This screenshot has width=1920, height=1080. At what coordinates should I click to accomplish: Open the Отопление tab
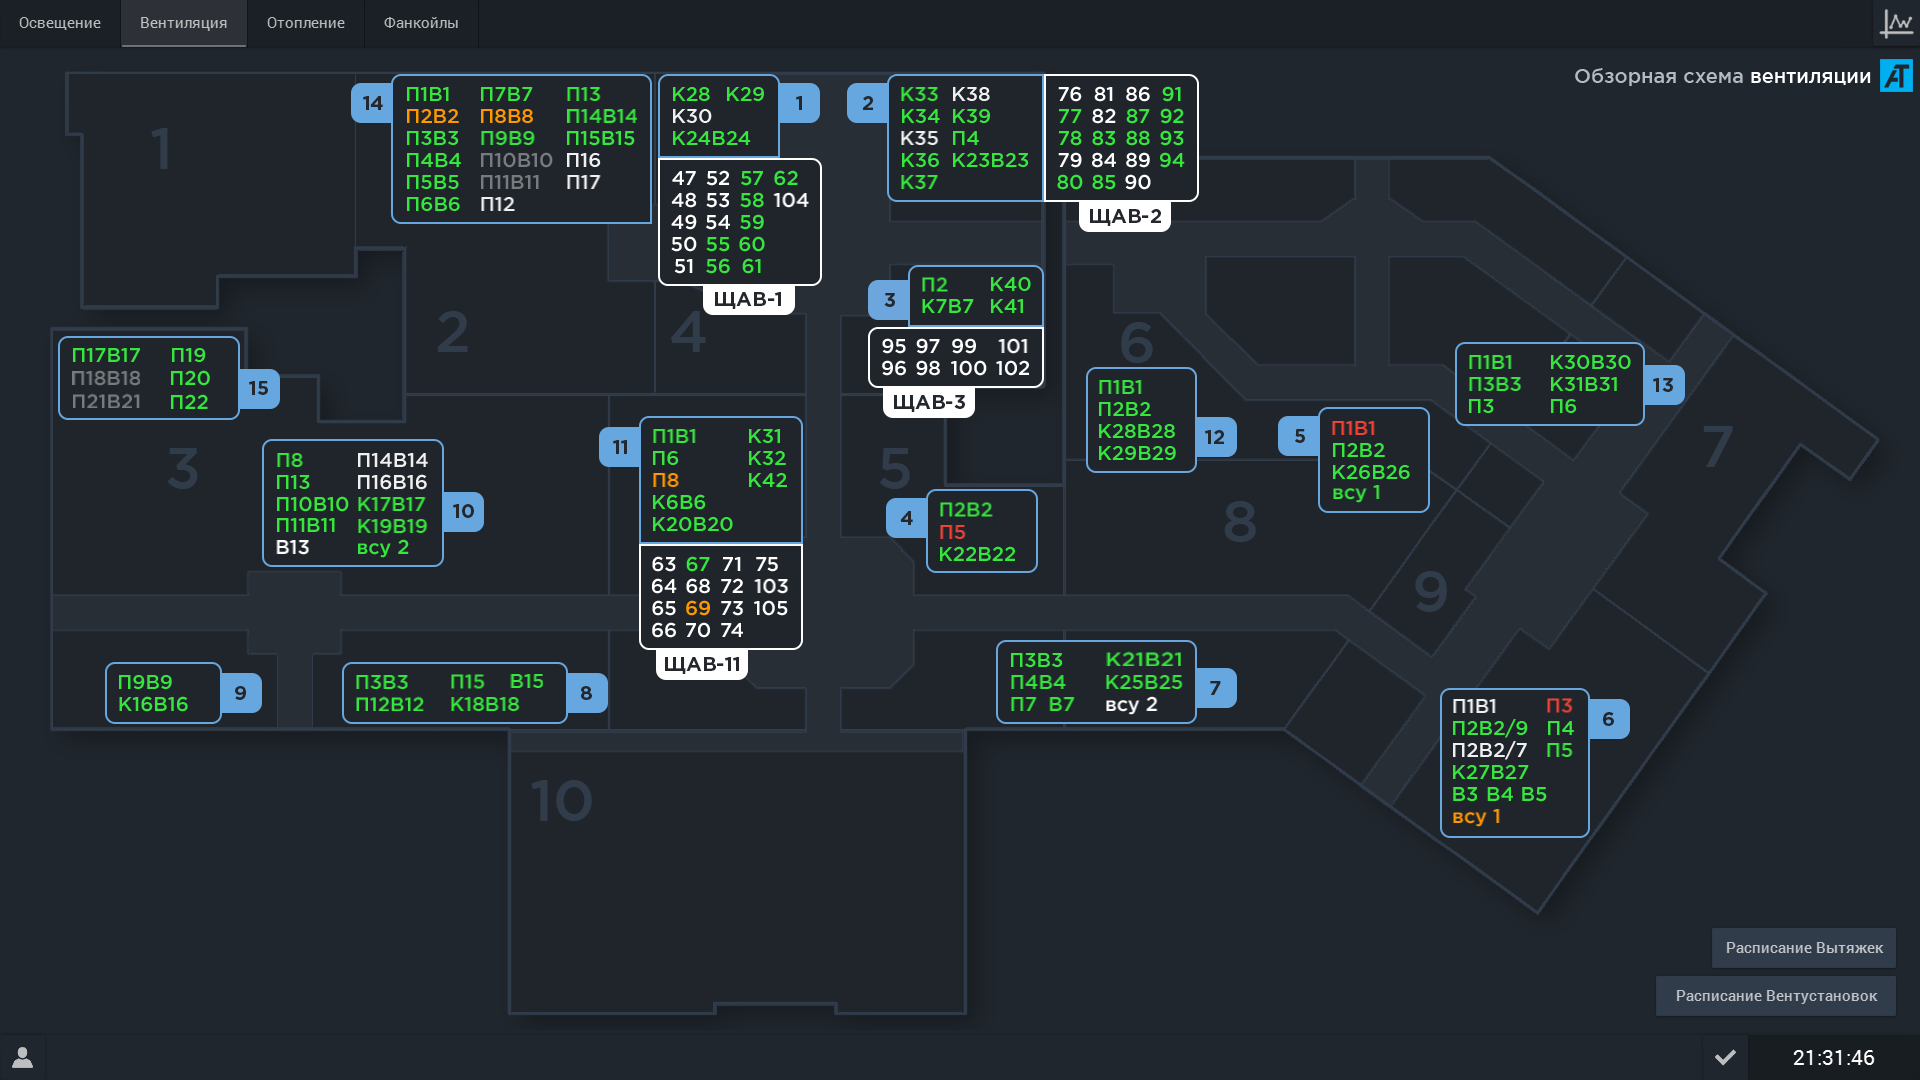tap(306, 23)
